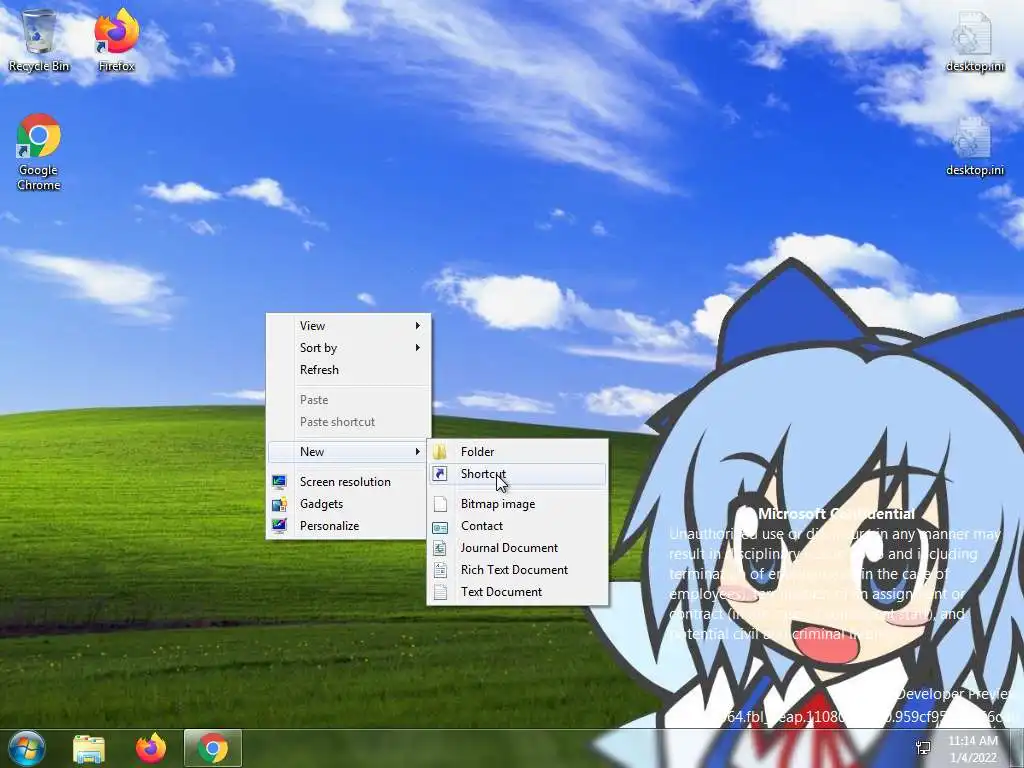Viewport: 1024px width, 768px height.
Task: Launch Firefox from the taskbar
Action: pos(151,749)
